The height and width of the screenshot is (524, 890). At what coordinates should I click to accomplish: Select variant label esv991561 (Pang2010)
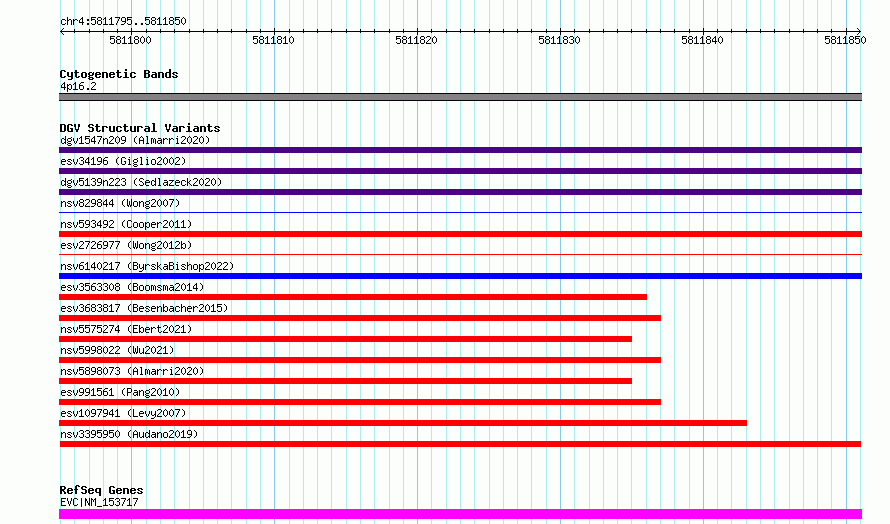pos(120,392)
